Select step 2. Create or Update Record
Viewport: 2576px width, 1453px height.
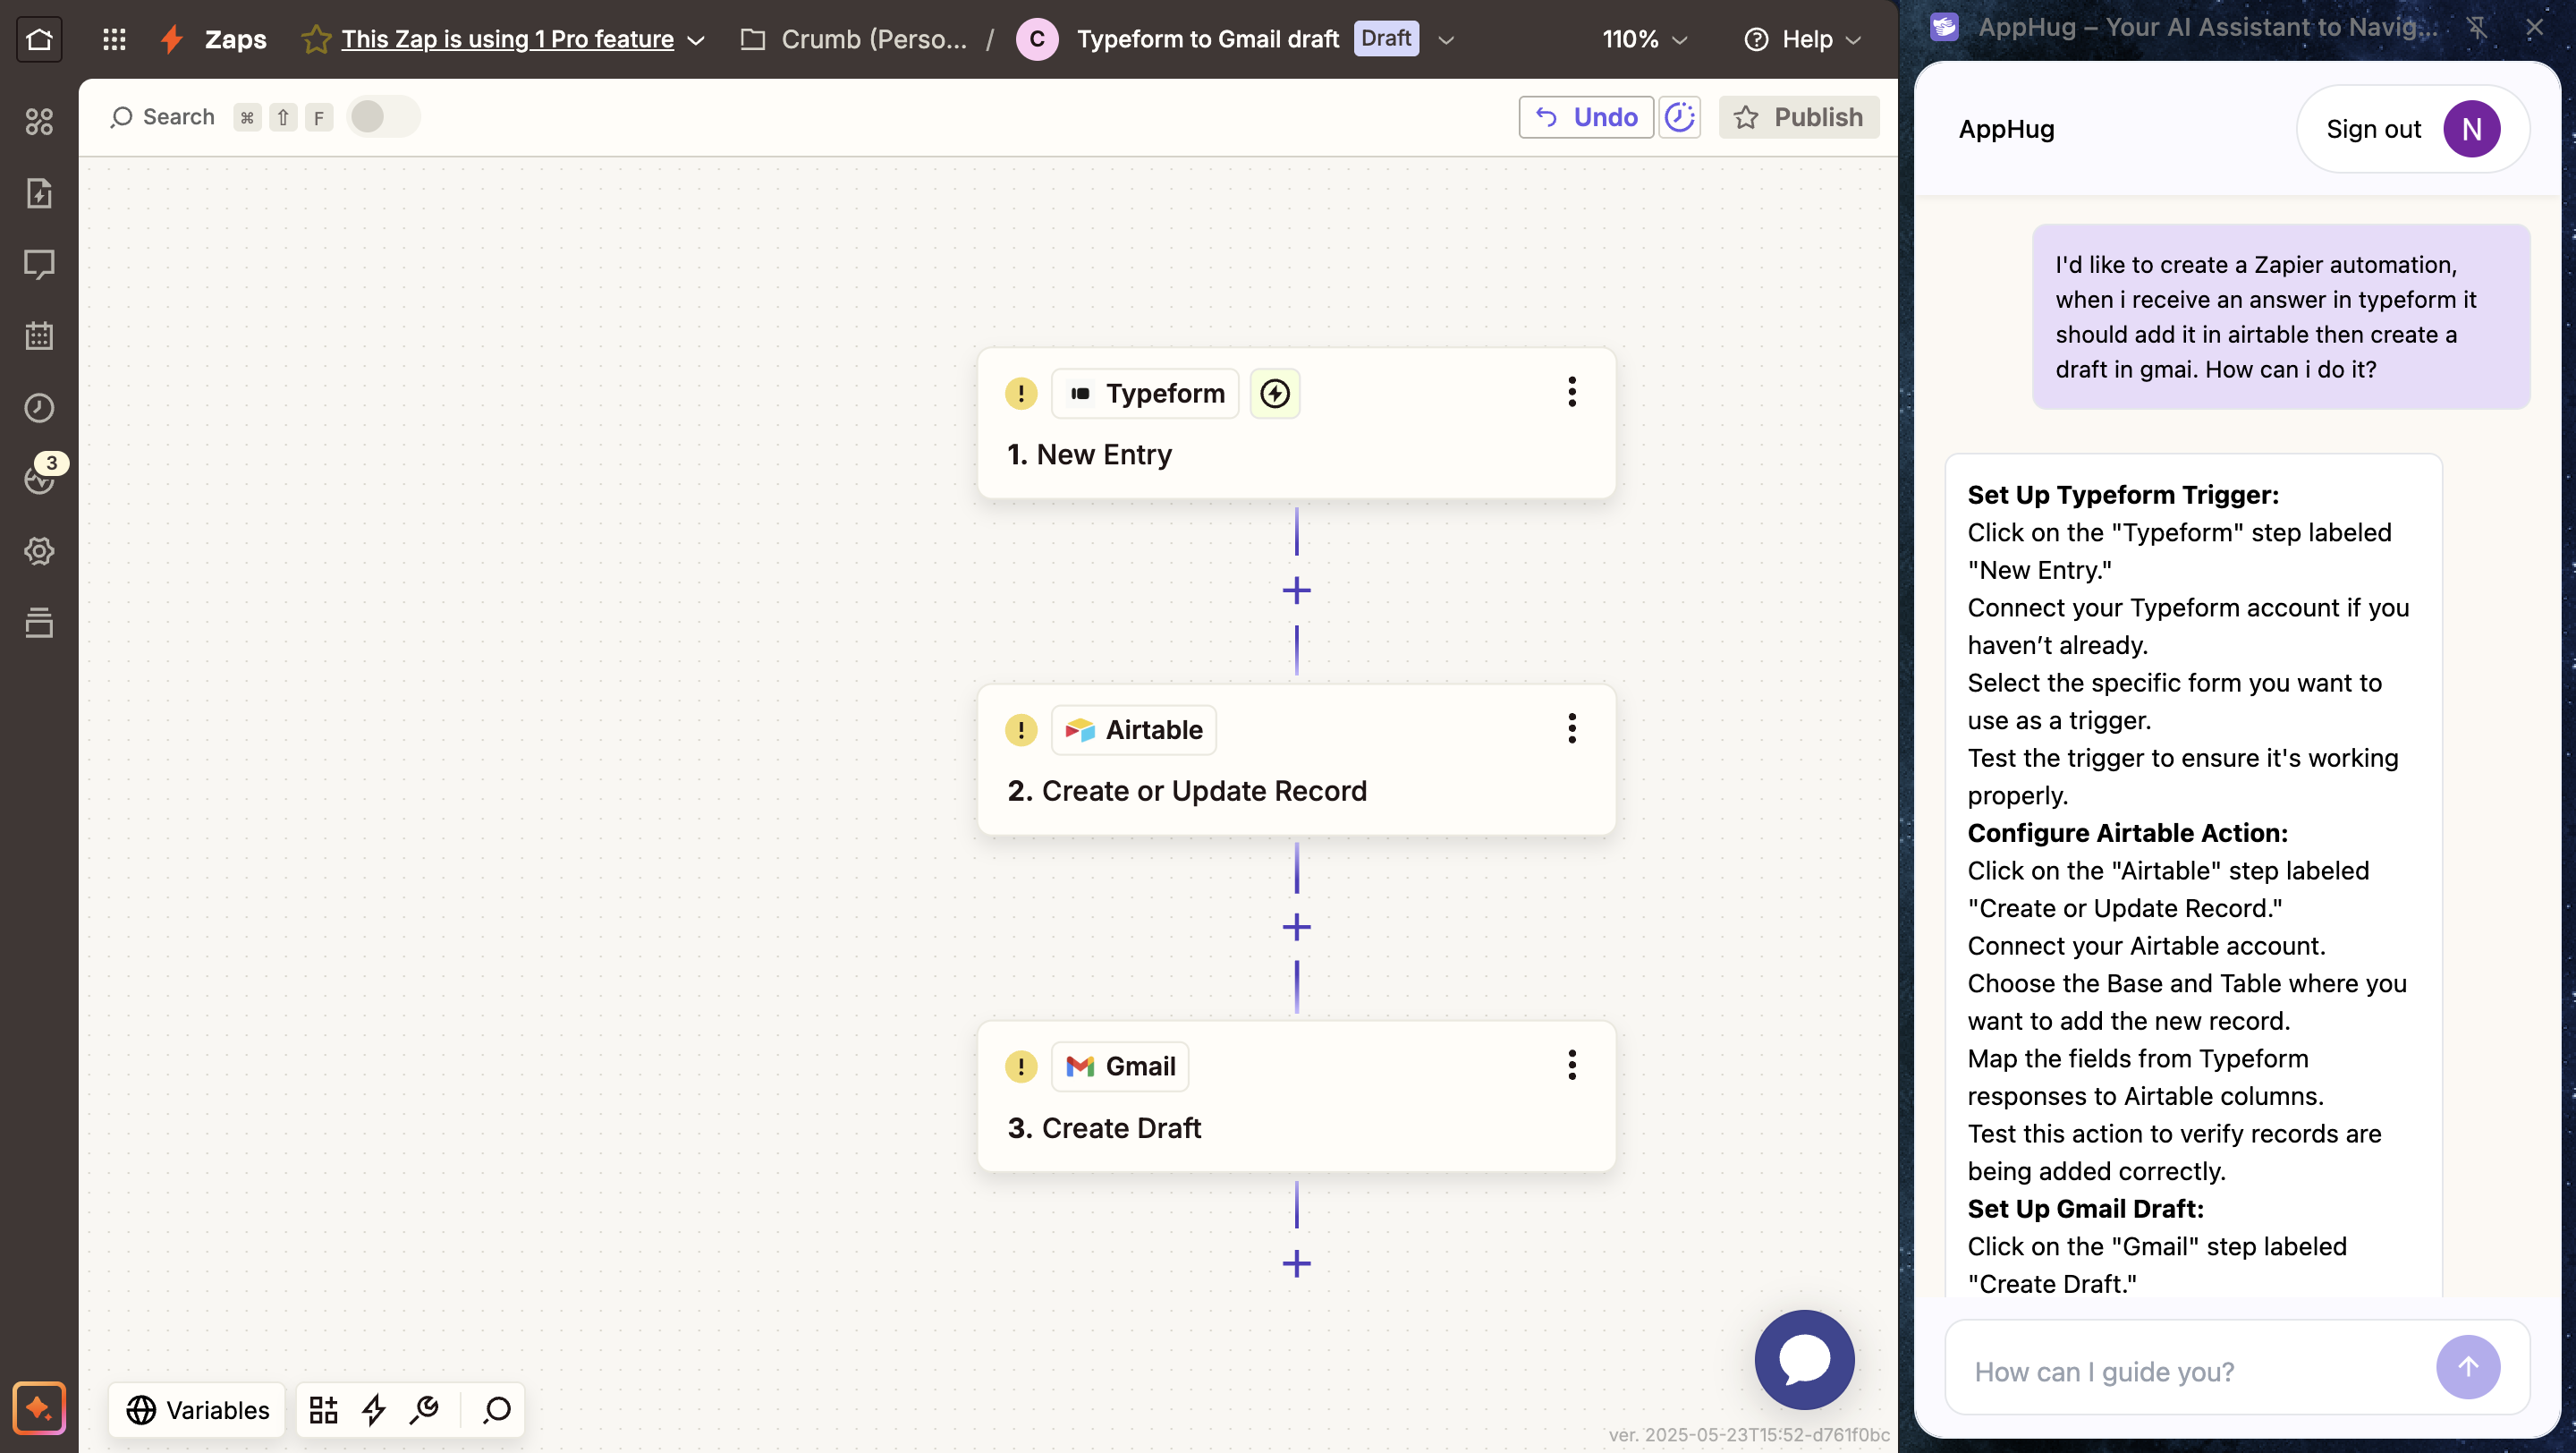click(x=1296, y=760)
